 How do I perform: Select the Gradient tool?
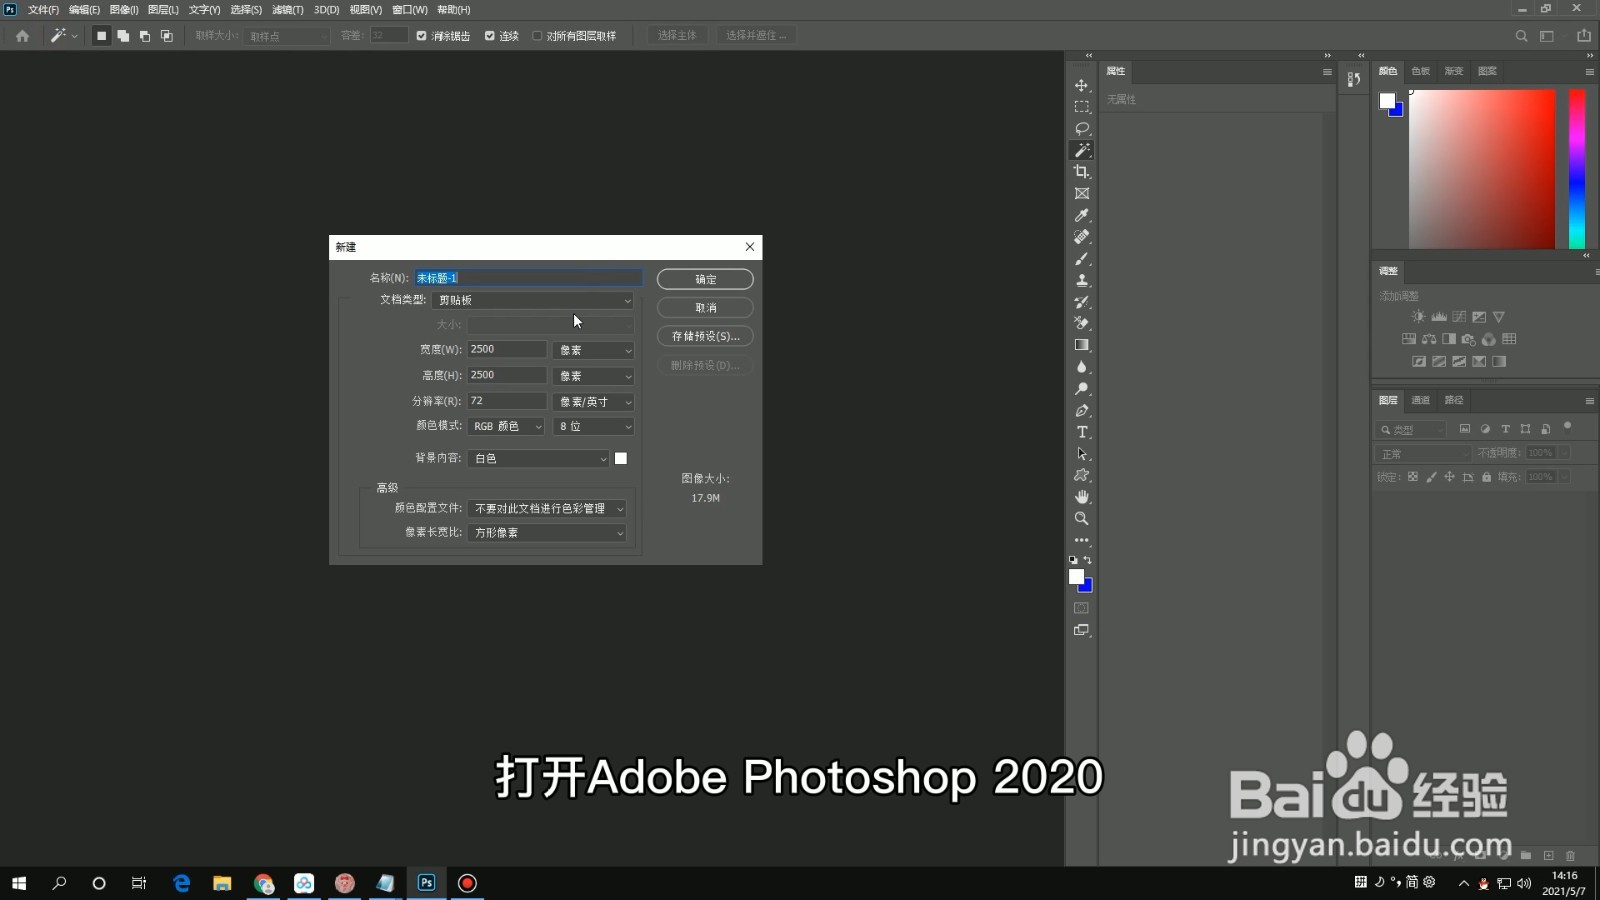point(1081,345)
